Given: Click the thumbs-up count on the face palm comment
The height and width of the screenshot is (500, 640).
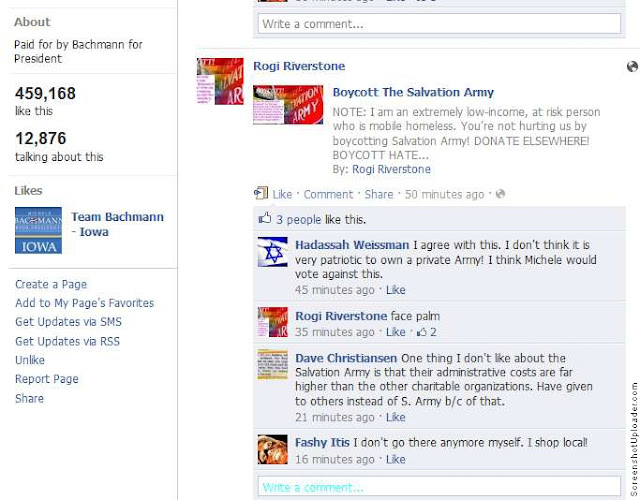Looking at the screenshot, I should point(427,332).
